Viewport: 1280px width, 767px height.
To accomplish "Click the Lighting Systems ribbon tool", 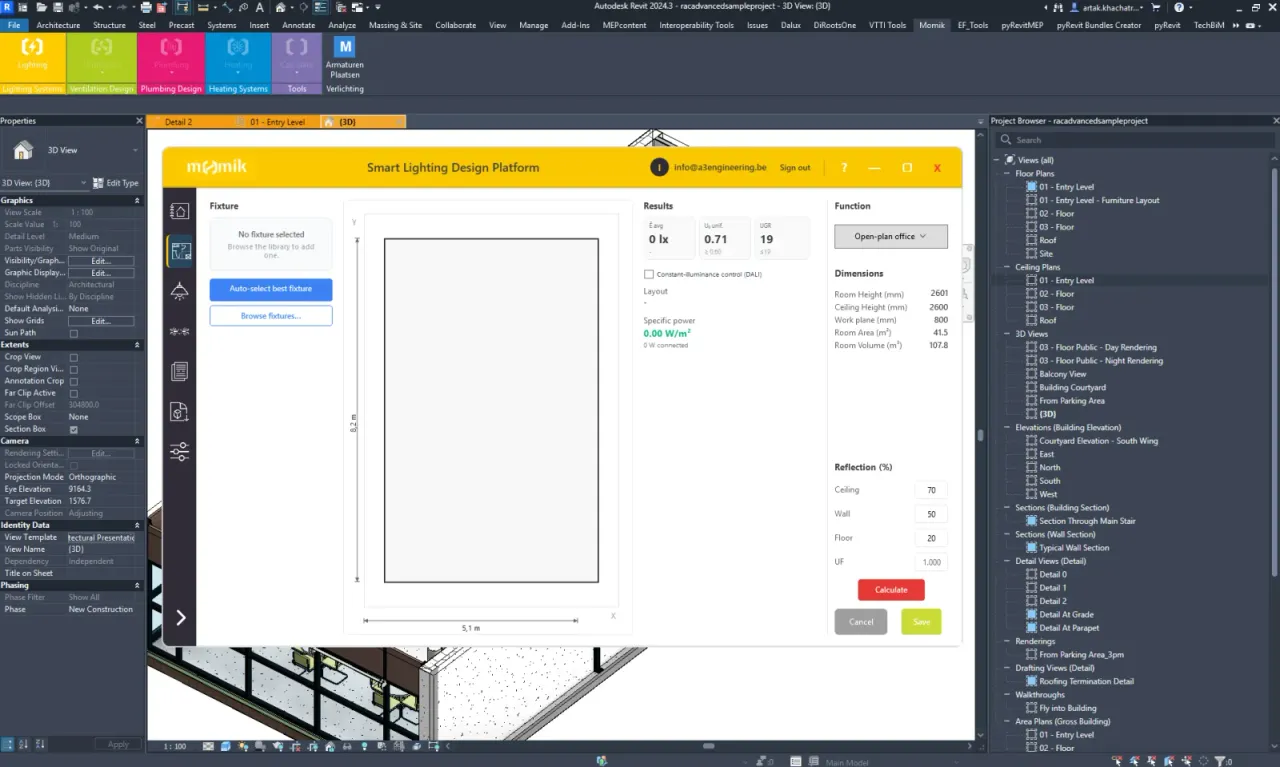I will pos(32,58).
